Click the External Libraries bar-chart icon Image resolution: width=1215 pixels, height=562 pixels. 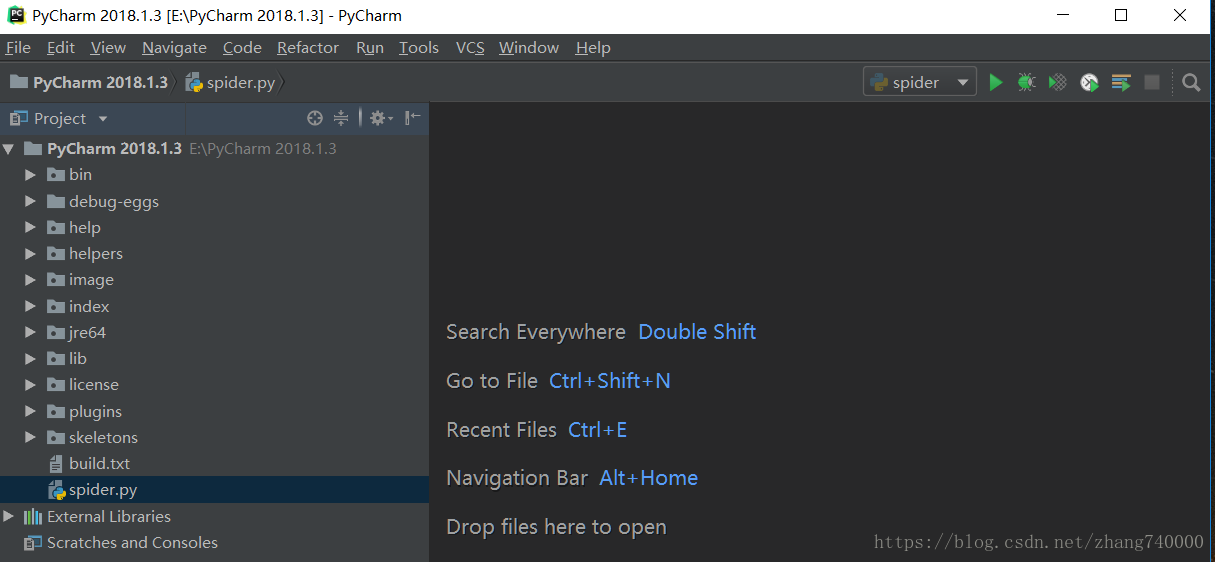[33, 517]
